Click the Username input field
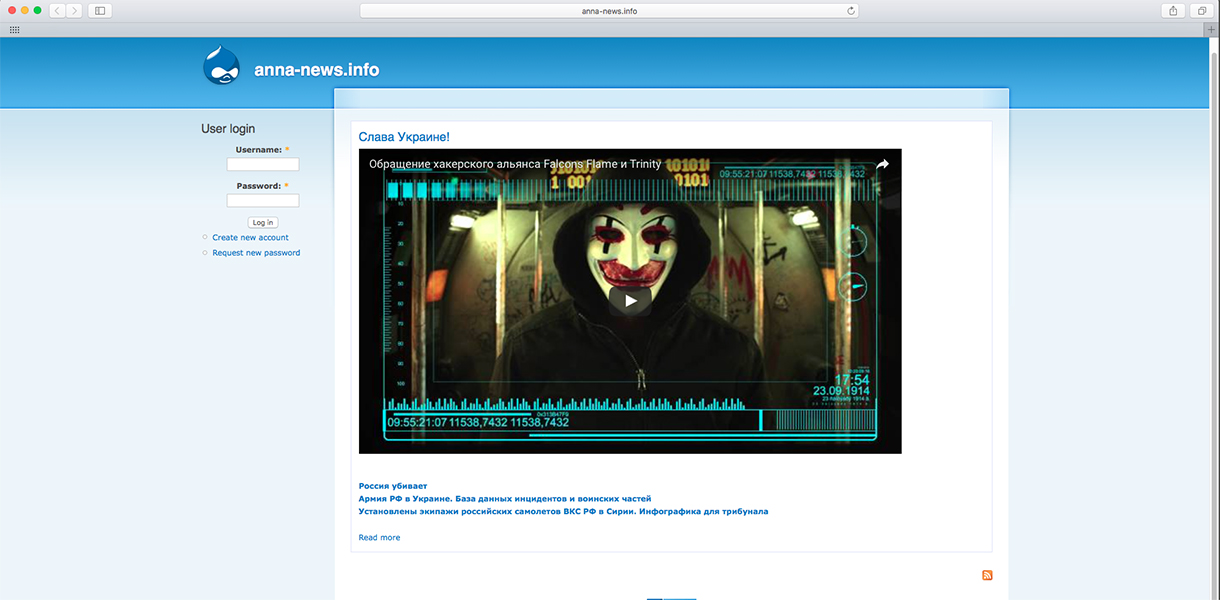 262,164
